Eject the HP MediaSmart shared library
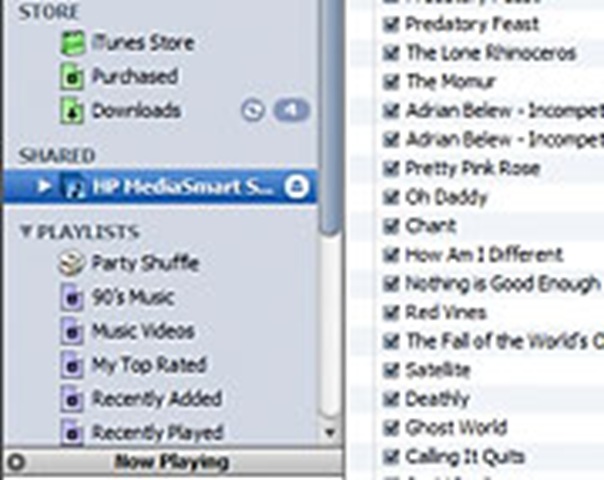Screen dimensions: 604x480 tap(296, 187)
